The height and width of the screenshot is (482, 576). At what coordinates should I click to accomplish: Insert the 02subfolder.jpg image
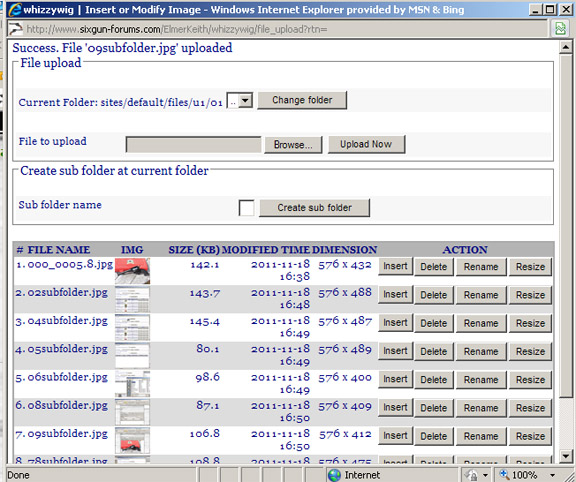click(x=395, y=295)
